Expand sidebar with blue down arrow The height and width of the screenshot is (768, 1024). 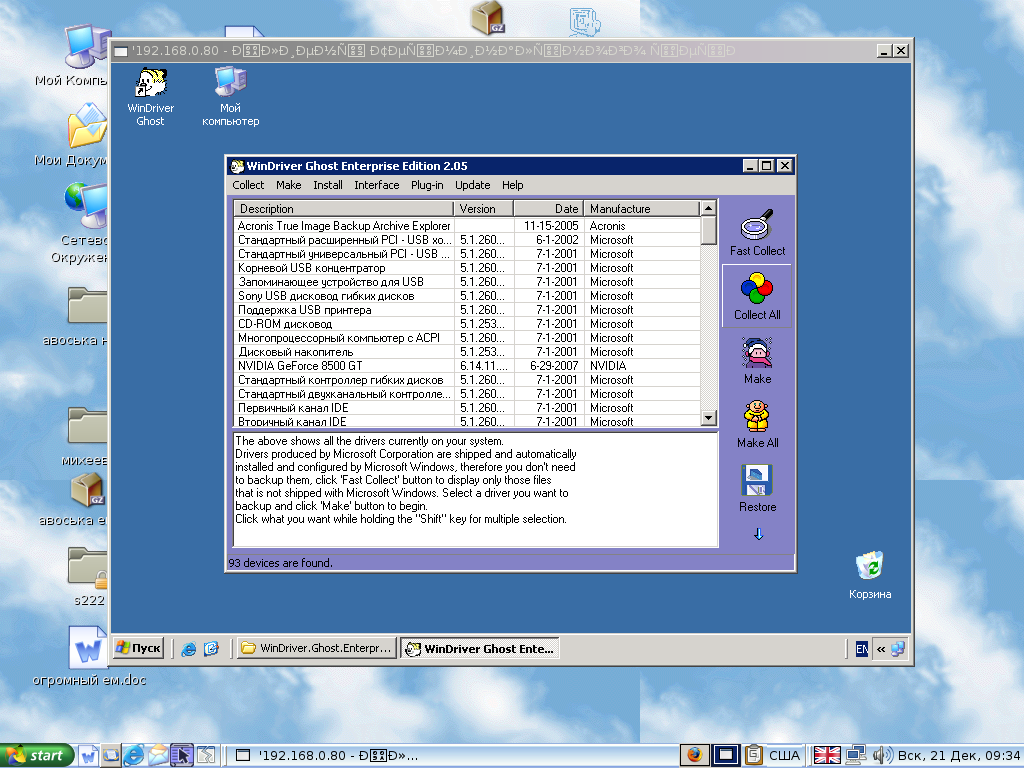[758, 534]
